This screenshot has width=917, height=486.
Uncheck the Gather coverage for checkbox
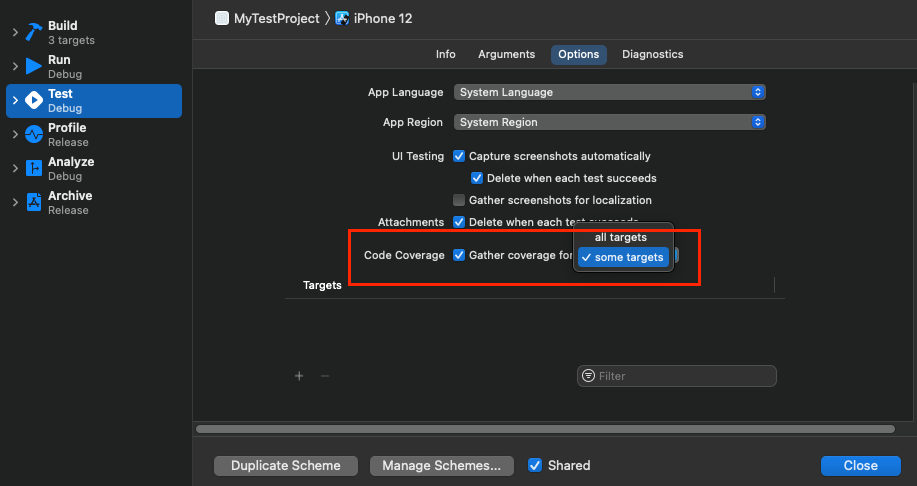459,255
